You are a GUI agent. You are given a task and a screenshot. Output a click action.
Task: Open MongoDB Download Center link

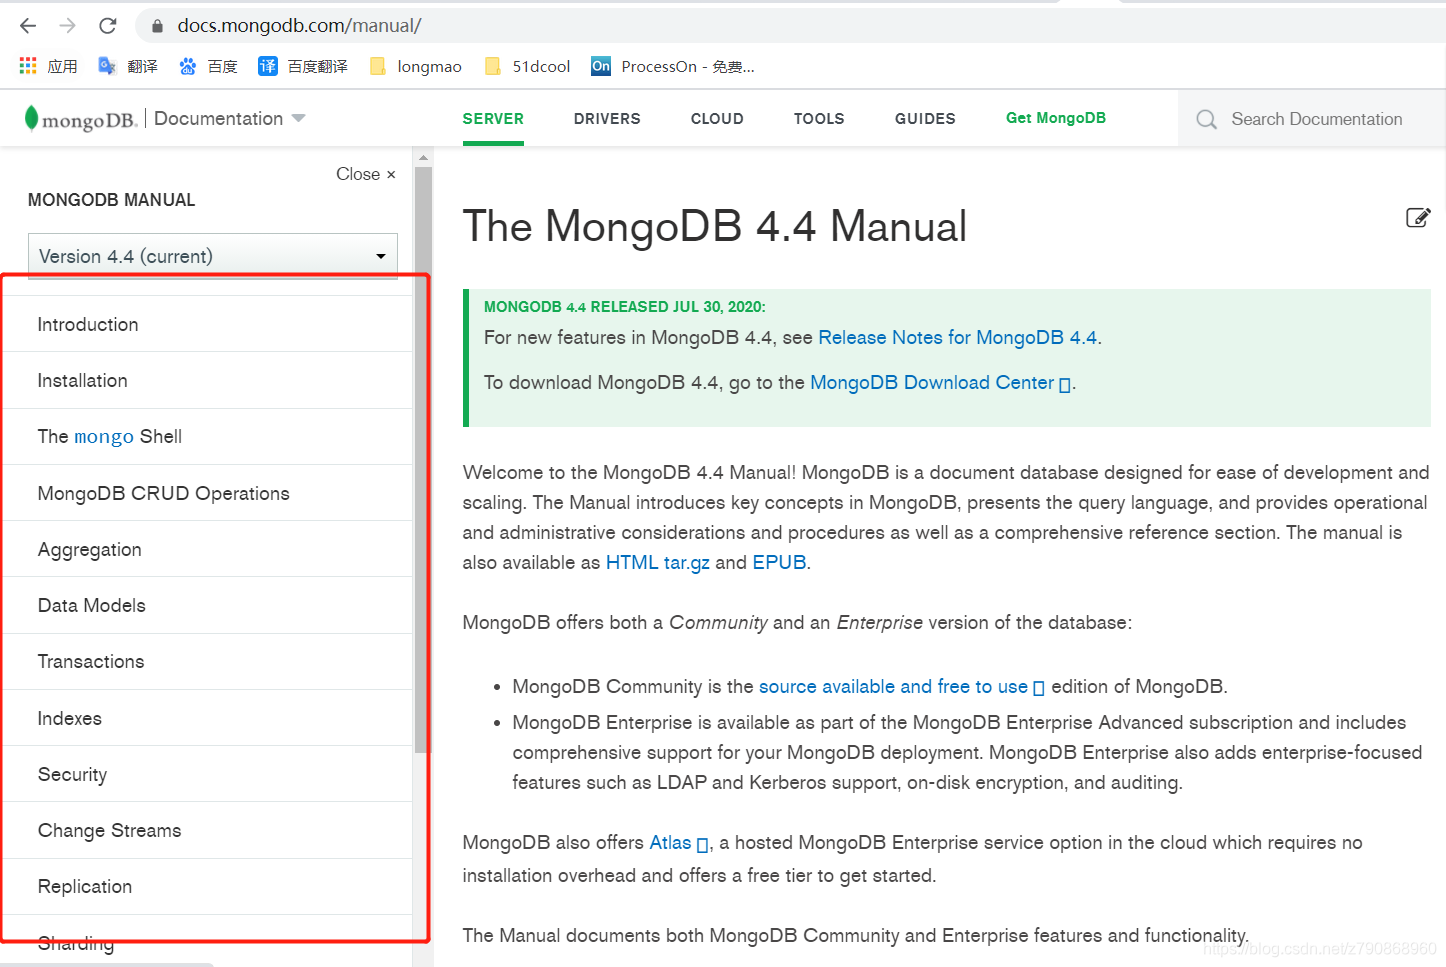tap(932, 382)
